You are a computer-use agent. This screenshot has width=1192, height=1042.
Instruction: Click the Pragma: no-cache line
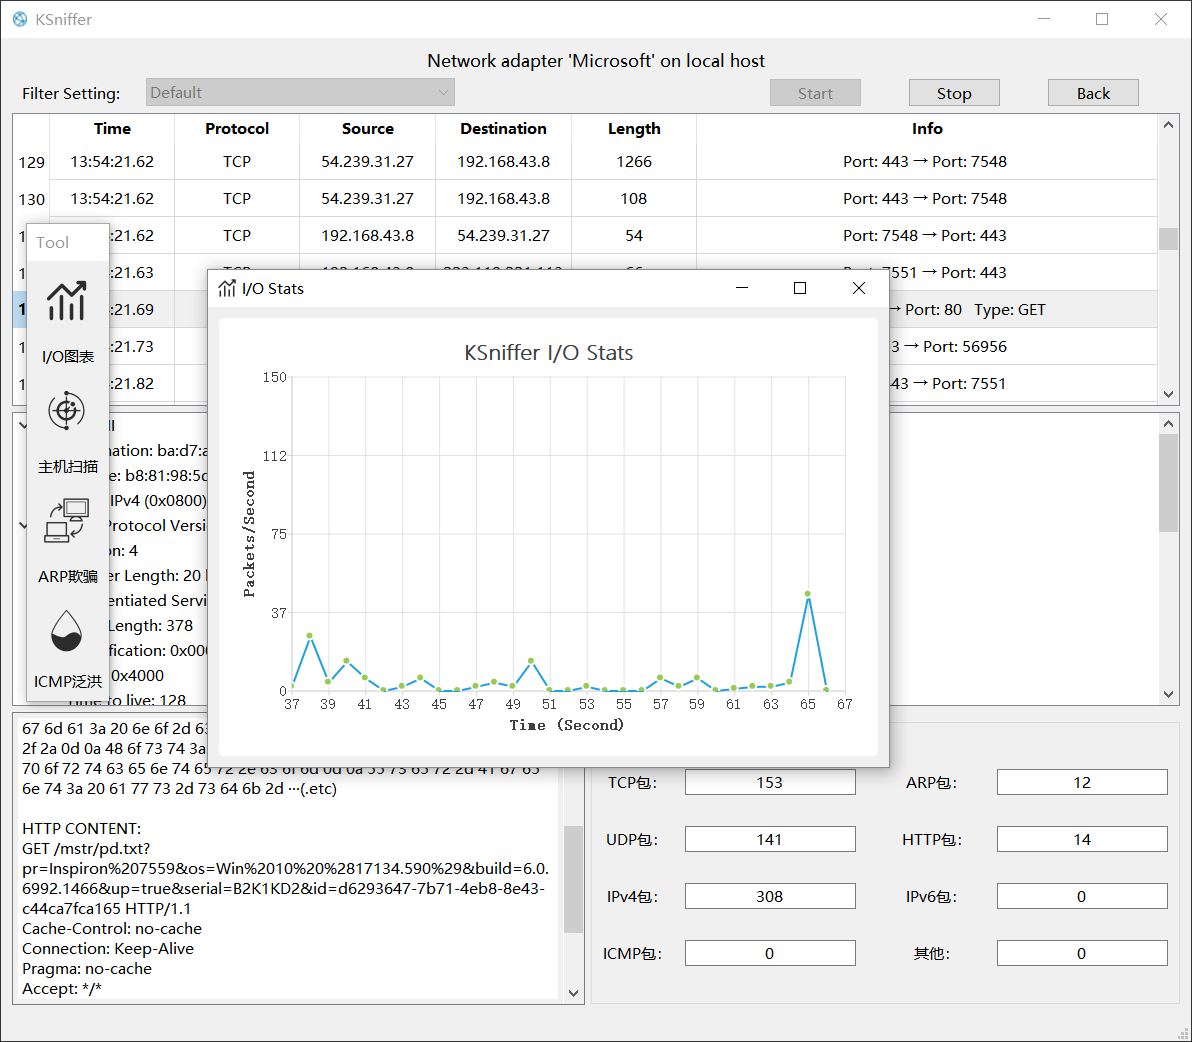(x=87, y=969)
